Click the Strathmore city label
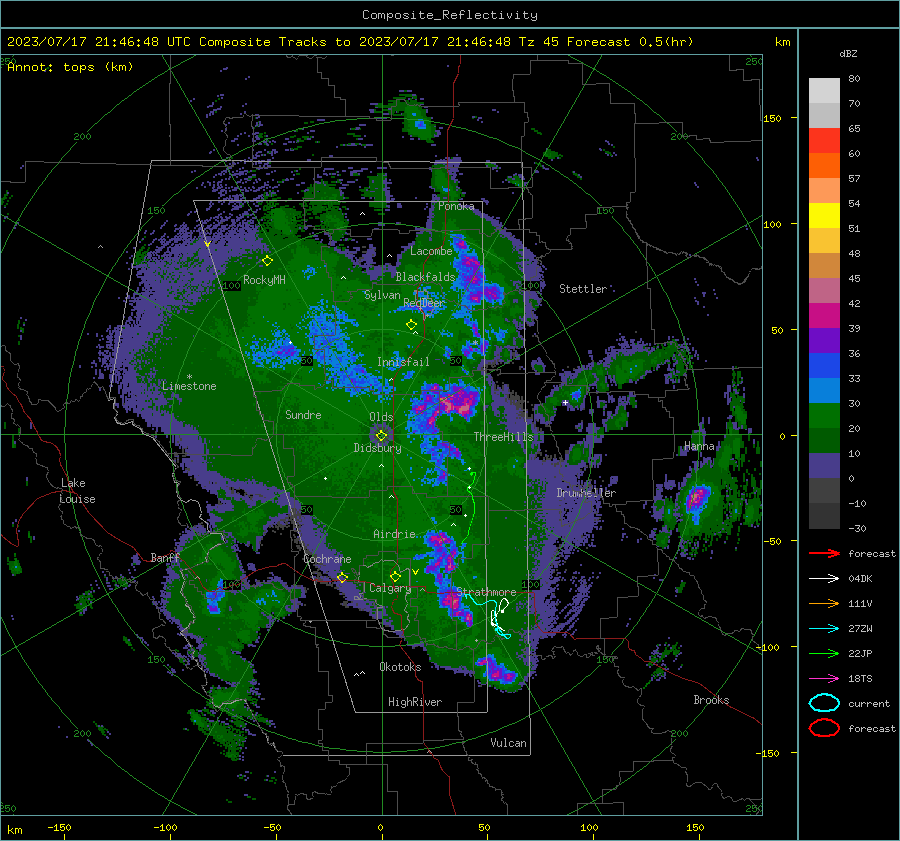 point(486,591)
